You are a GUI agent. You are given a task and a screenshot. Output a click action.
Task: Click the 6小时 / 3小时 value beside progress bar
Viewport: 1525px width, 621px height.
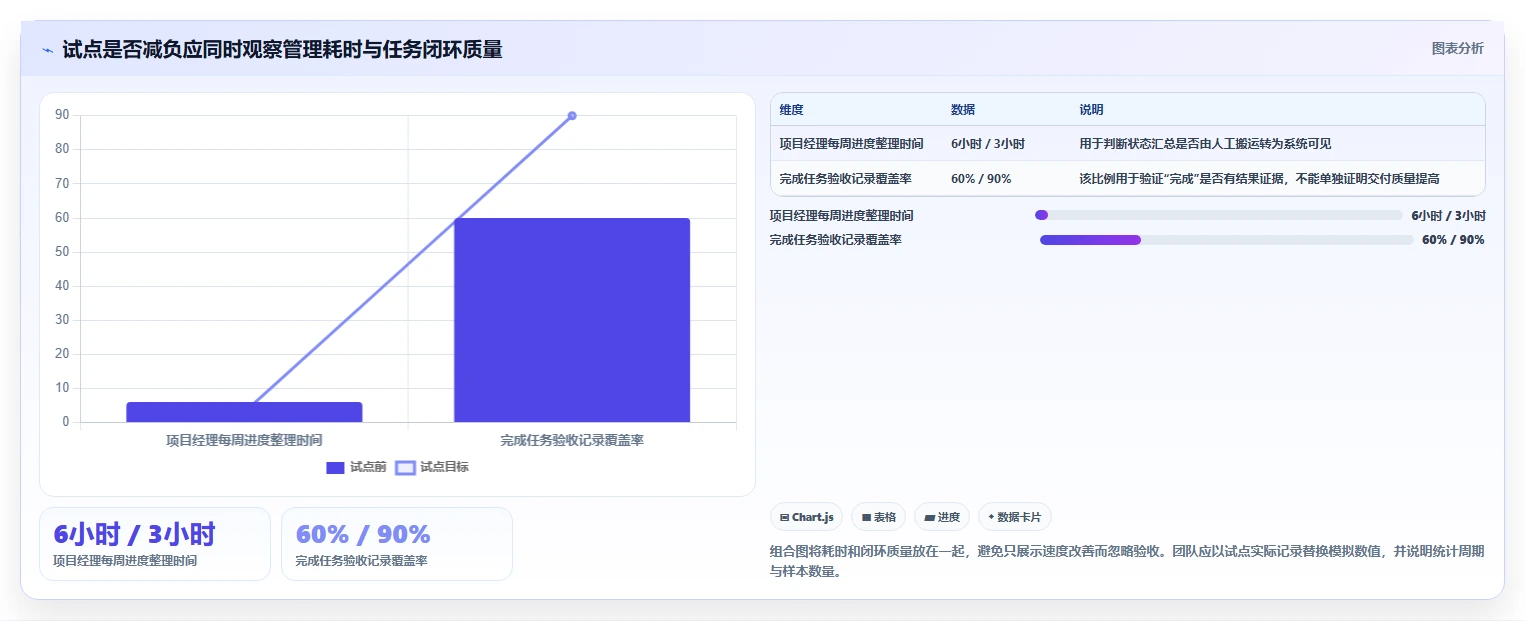pos(1448,216)
